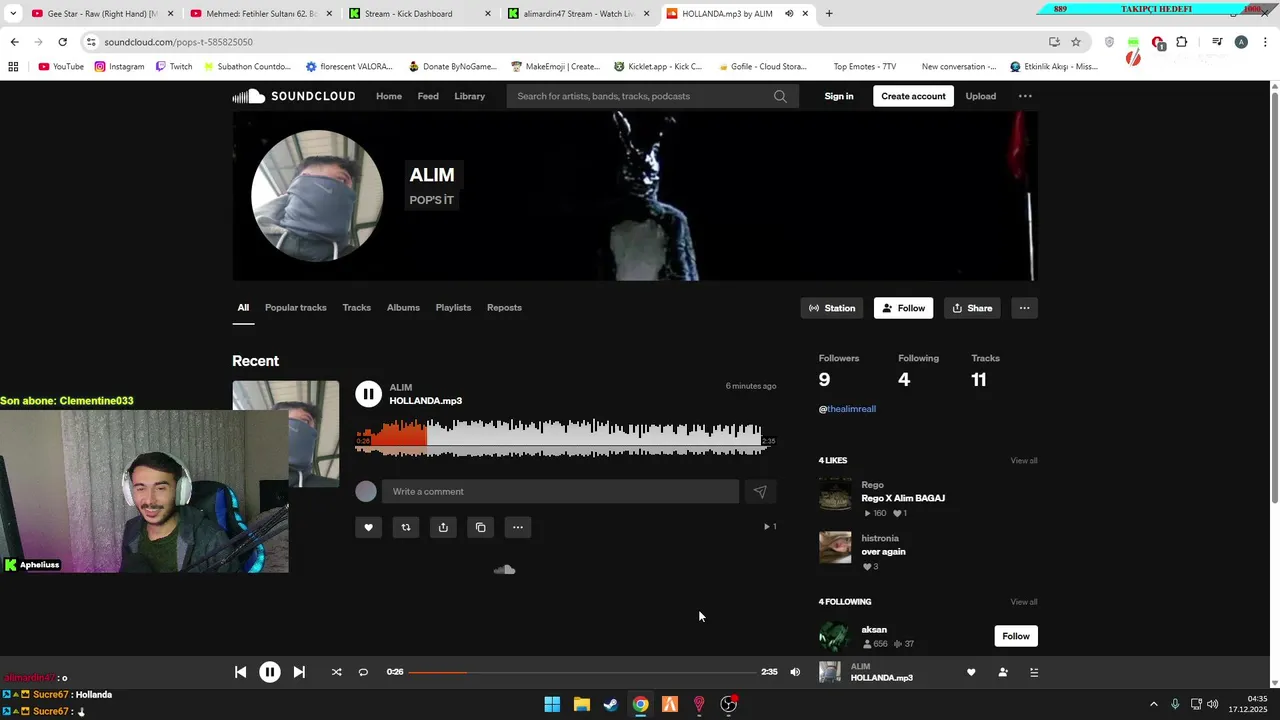Screen dimensions: 1280x720
Task: Open a new browser tab
Action: (x=829, y=14)
